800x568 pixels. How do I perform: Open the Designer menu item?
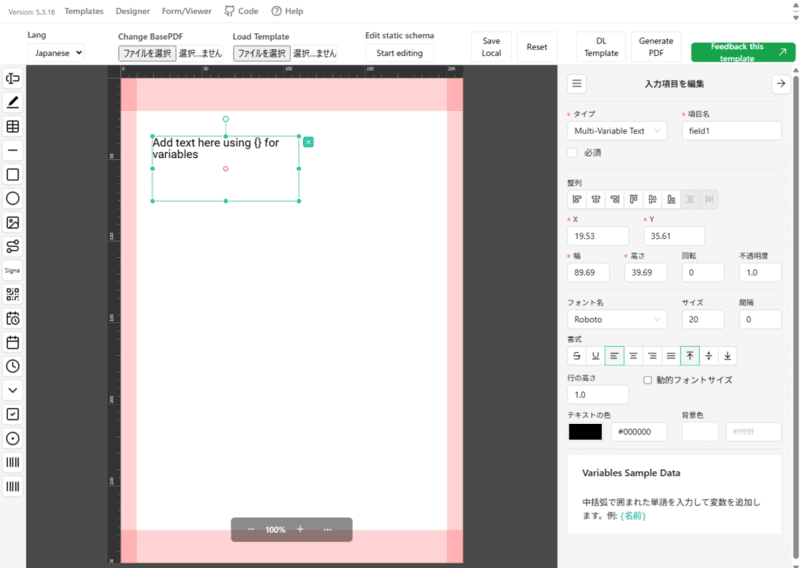[x=133, y=11]
